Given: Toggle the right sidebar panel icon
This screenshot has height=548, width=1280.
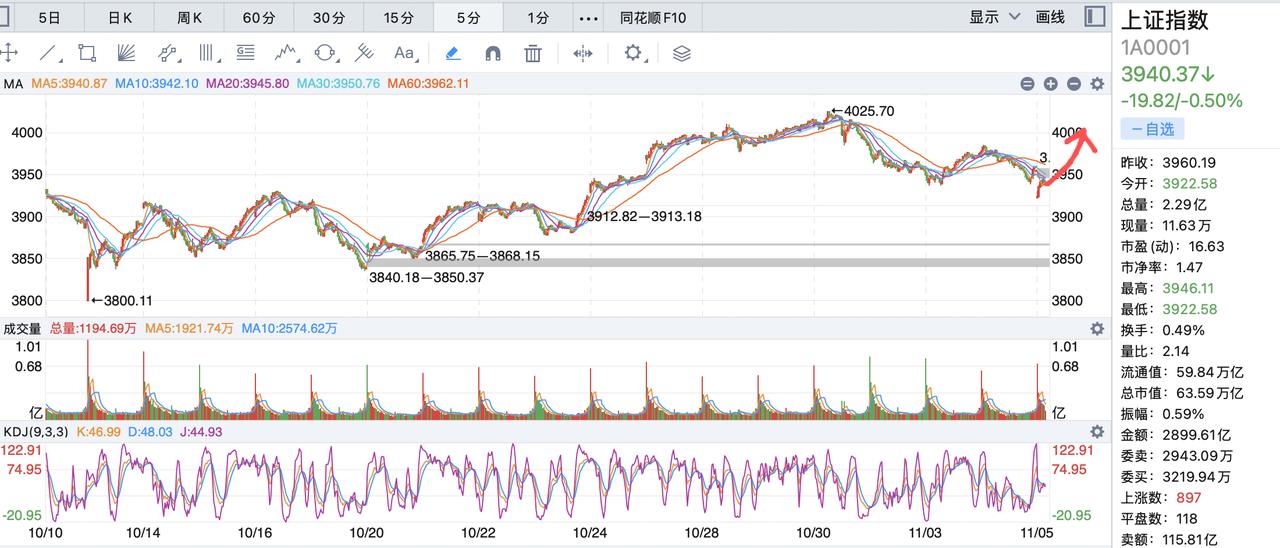Looking at the screenshot, I should tap(1095, 17).
